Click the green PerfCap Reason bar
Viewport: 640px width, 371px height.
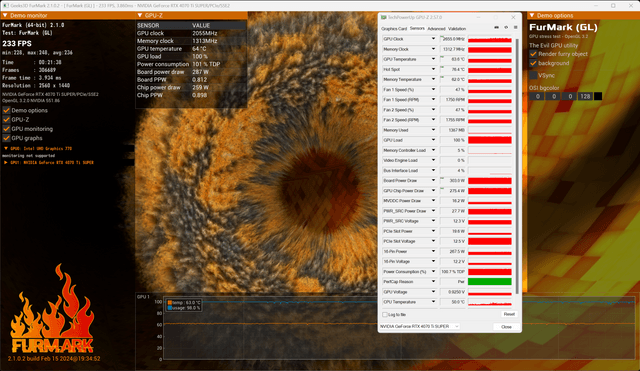(489, 282)
